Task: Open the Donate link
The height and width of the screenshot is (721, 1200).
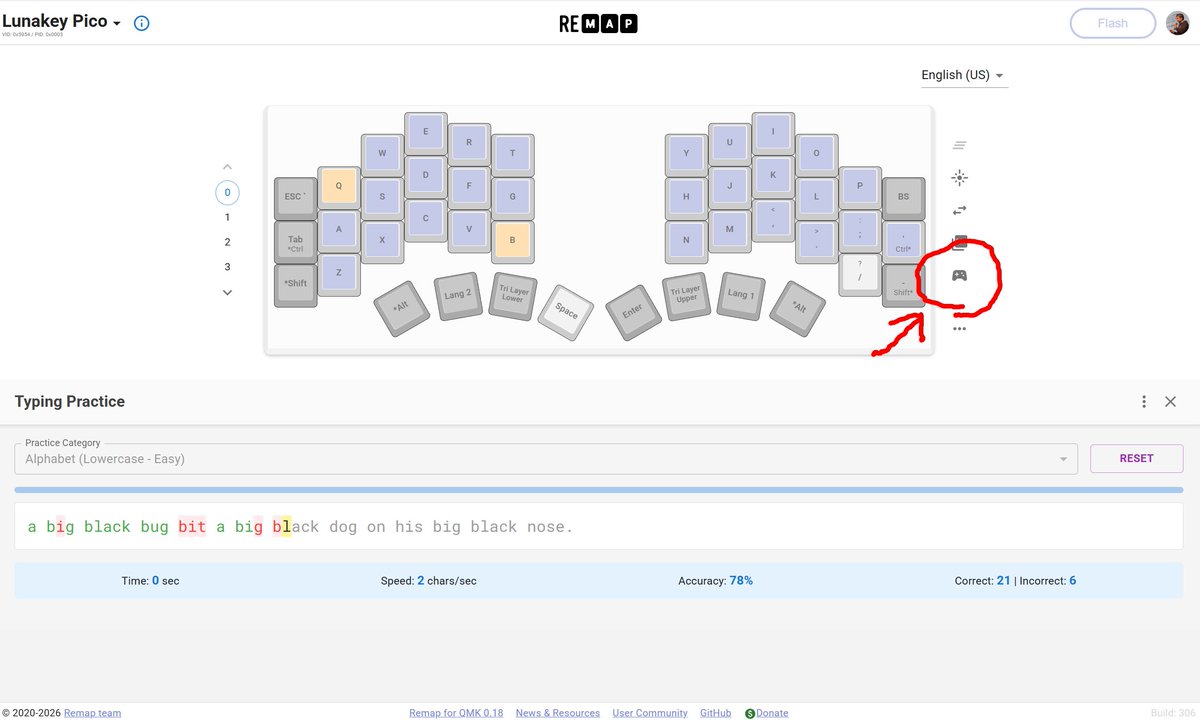Action: coord(766,713)
